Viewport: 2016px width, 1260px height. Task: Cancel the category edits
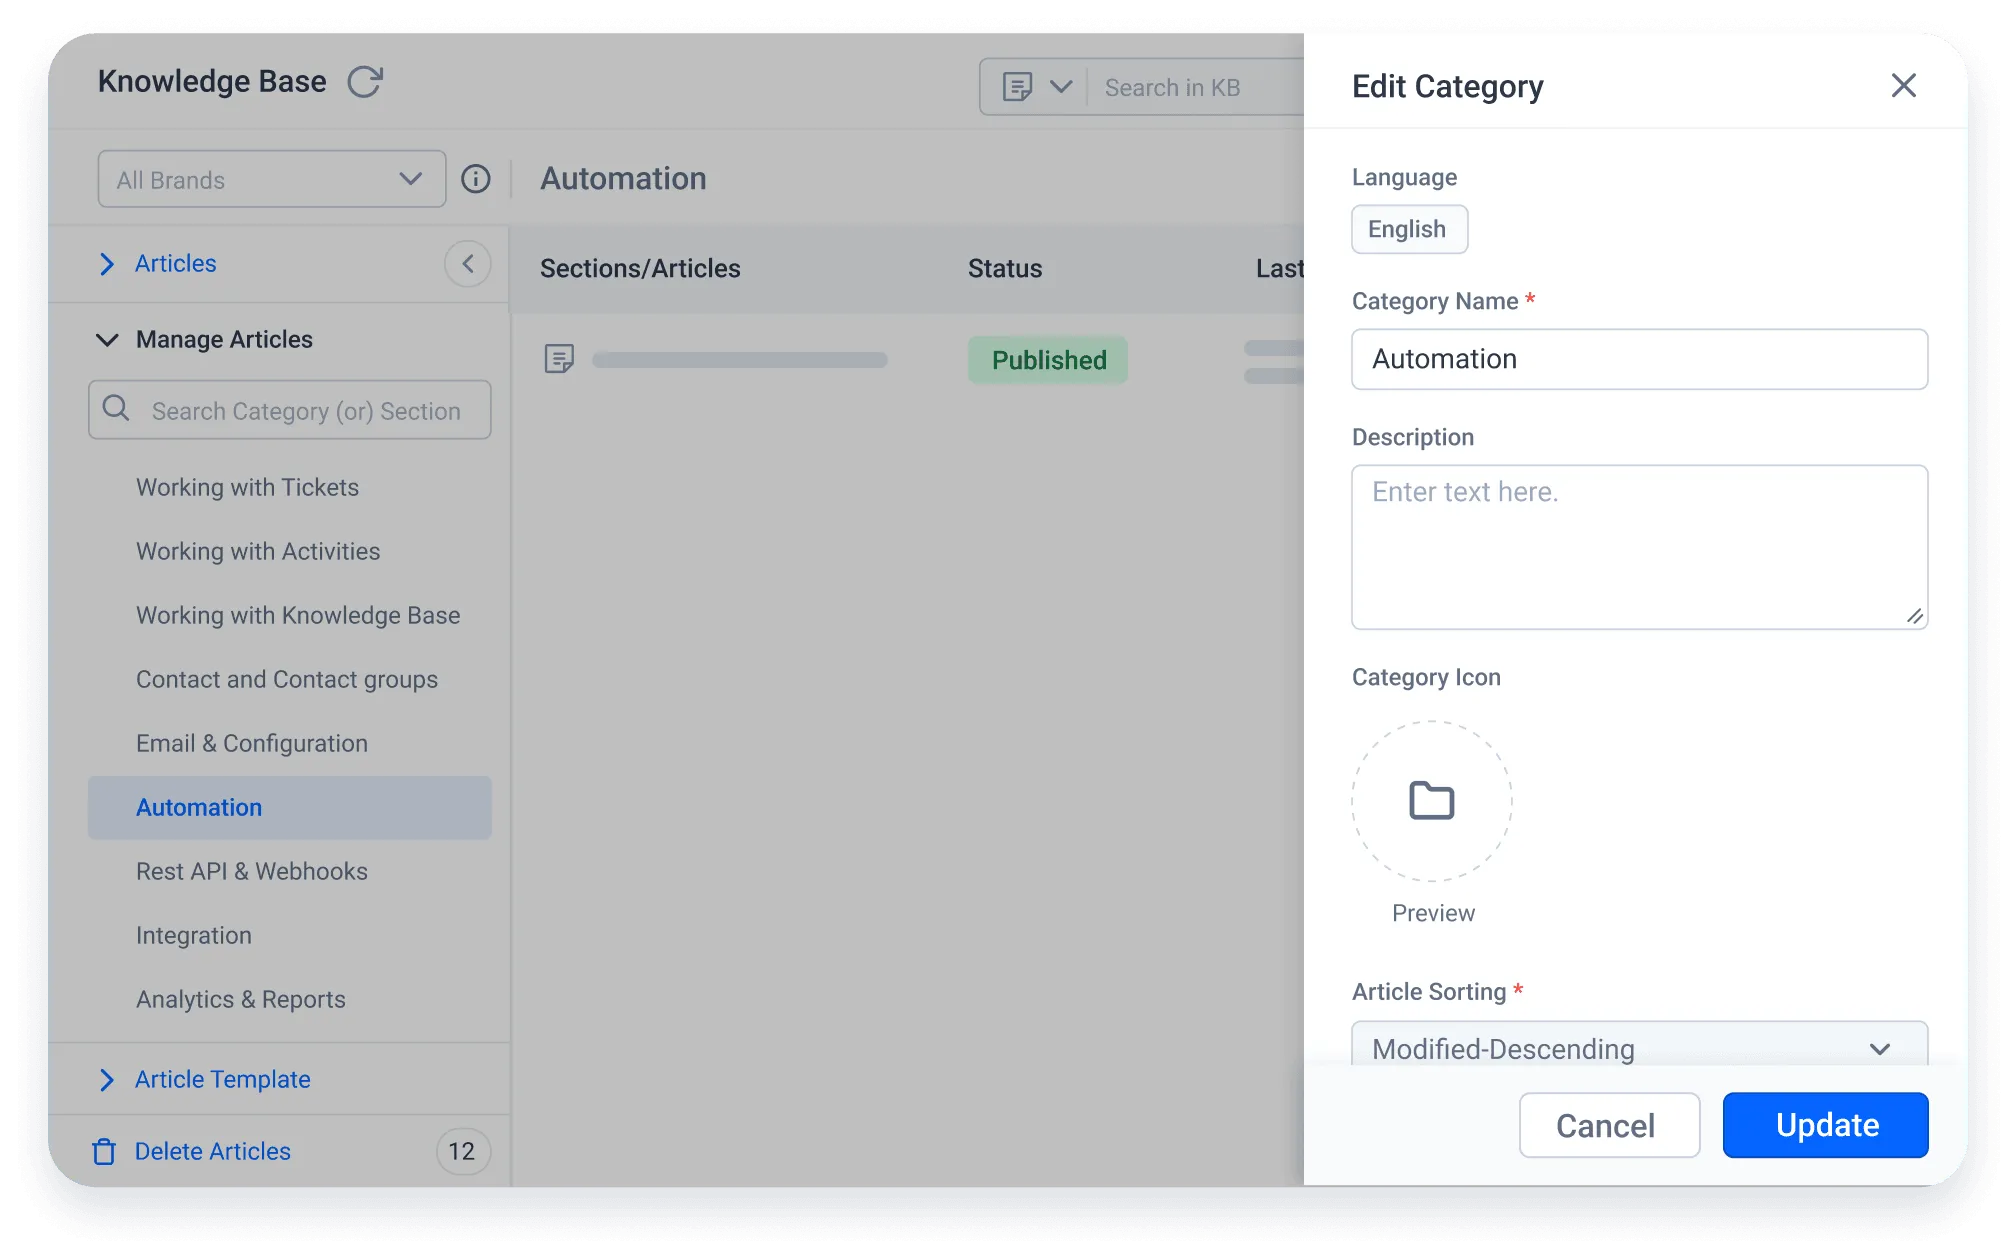[1608, 1125]
